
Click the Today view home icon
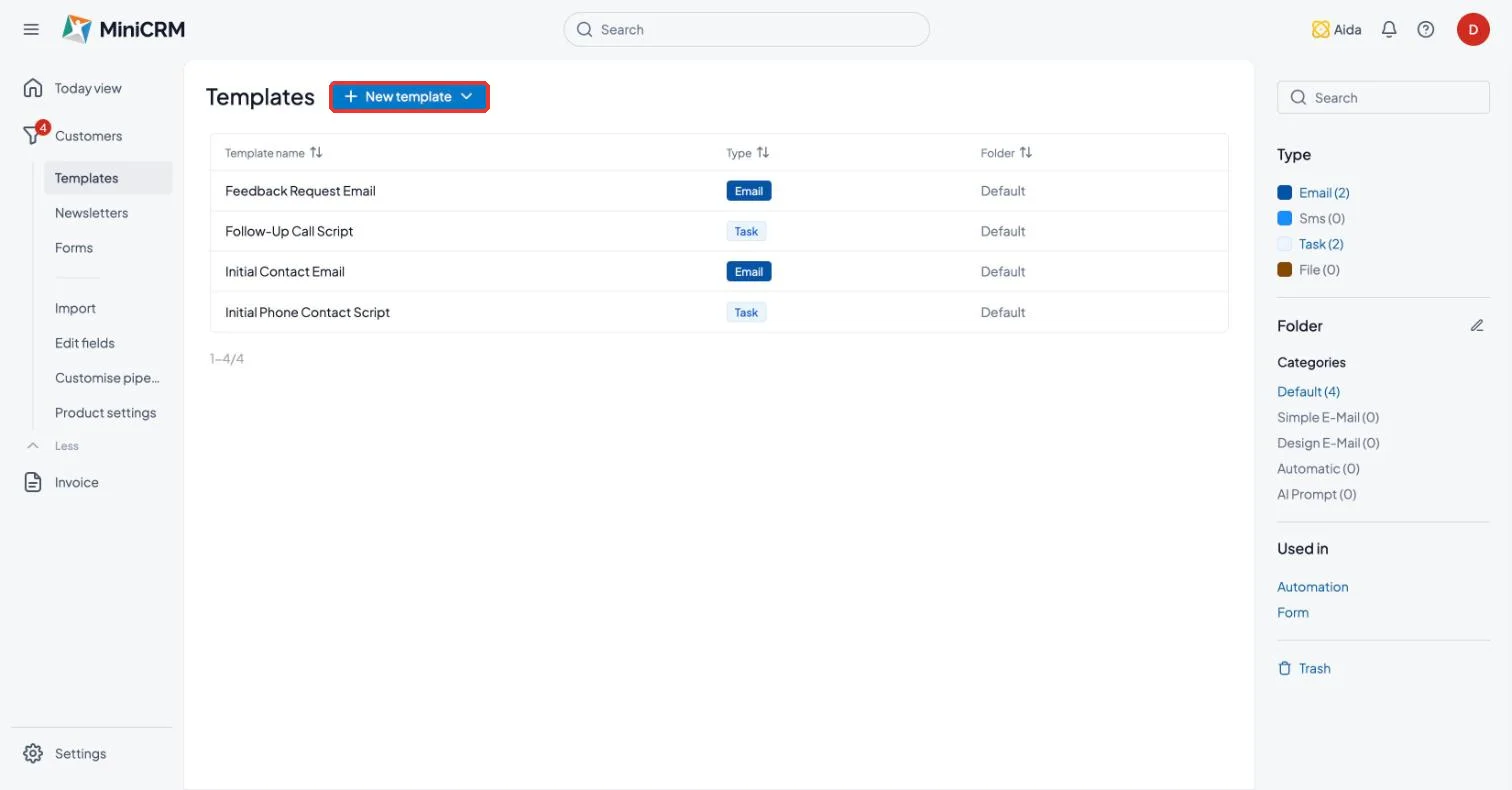33,88
